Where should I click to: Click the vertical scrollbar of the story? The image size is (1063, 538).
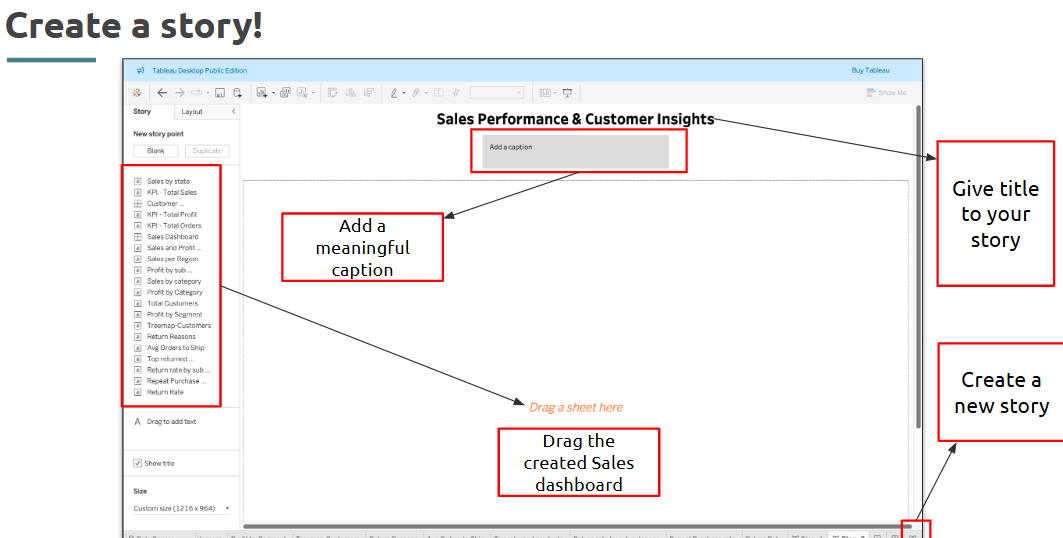click(919, 266)
